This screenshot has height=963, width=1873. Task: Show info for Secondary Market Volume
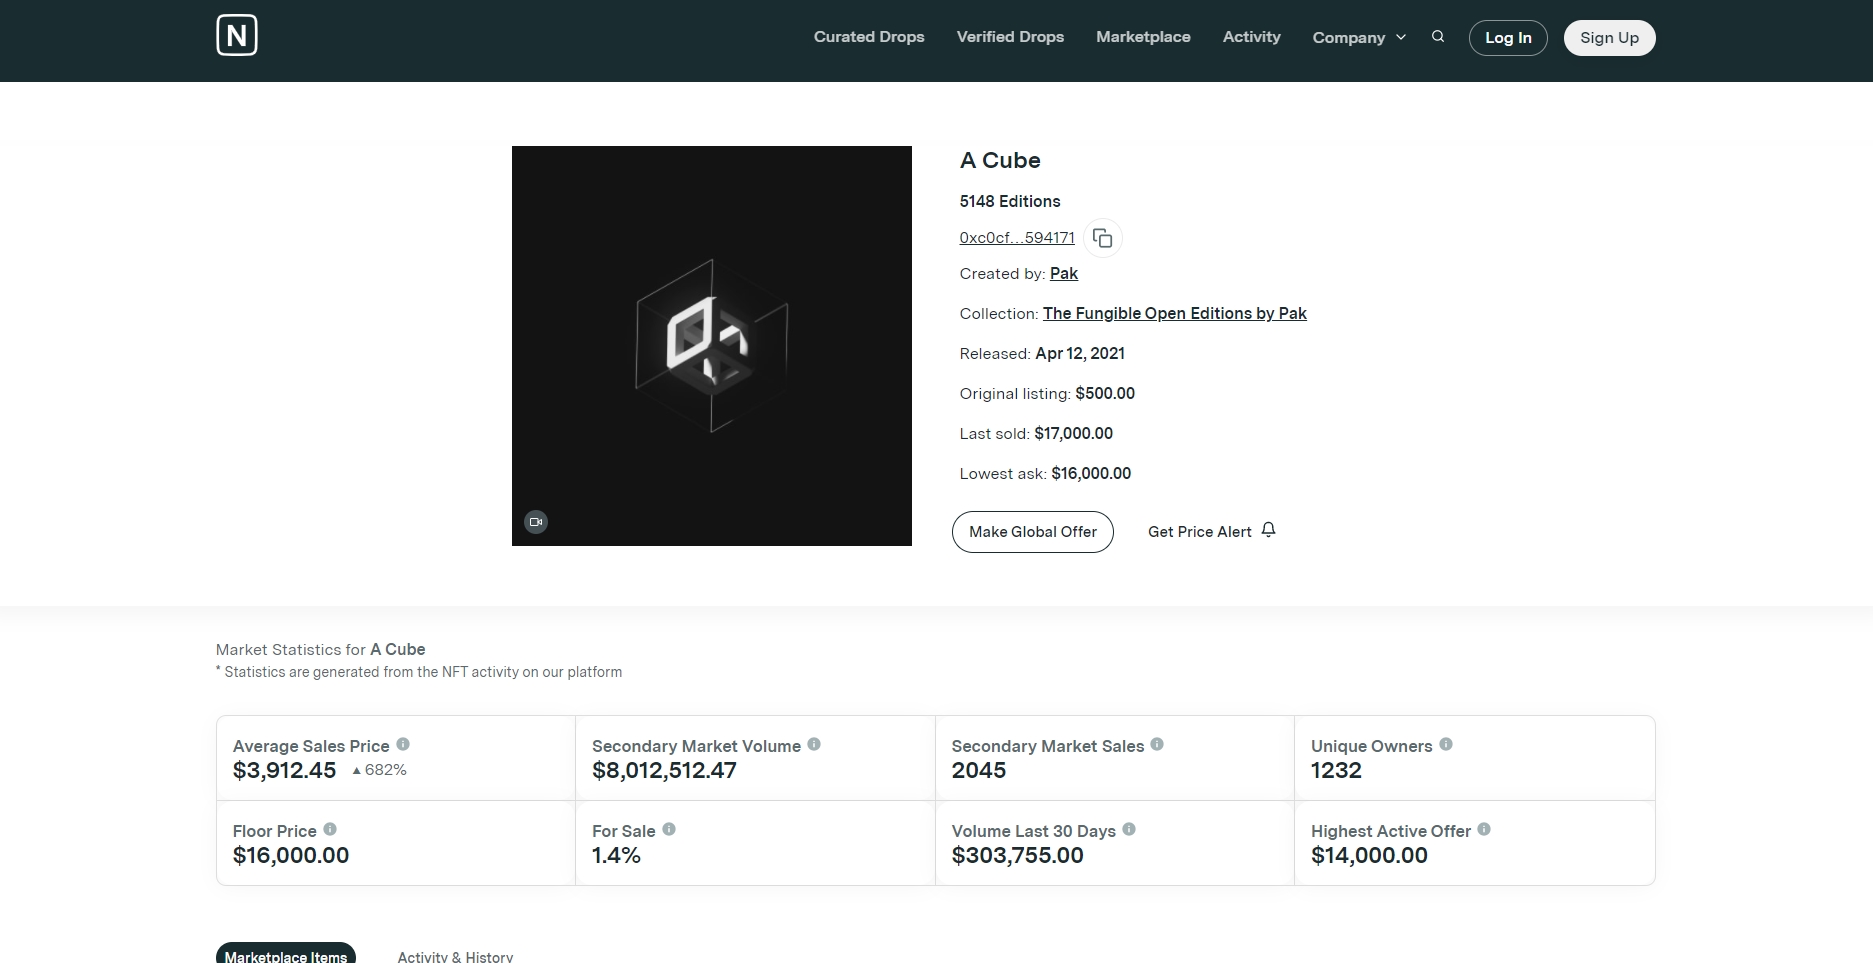click(814, 744)
